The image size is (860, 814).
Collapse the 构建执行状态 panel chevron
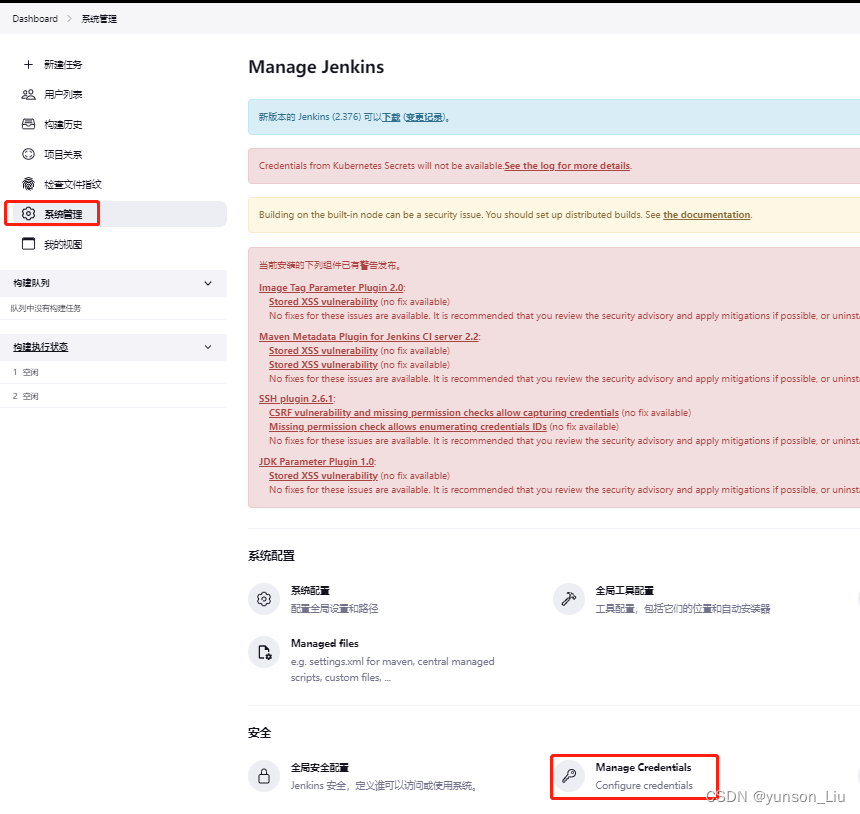208,347
